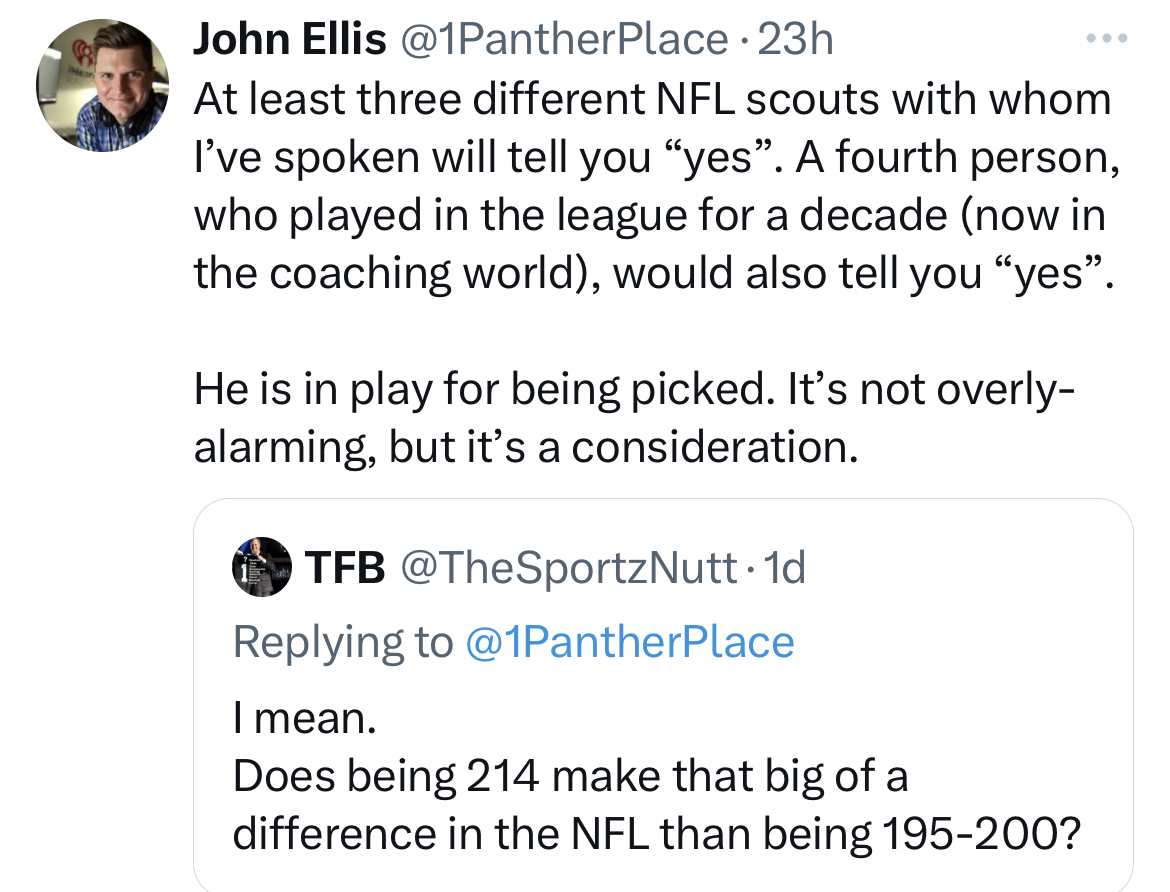Open the tweet's 23h timestamp
The height and width of the screenshot is (892, 1170).
click(x=795, y=40)
